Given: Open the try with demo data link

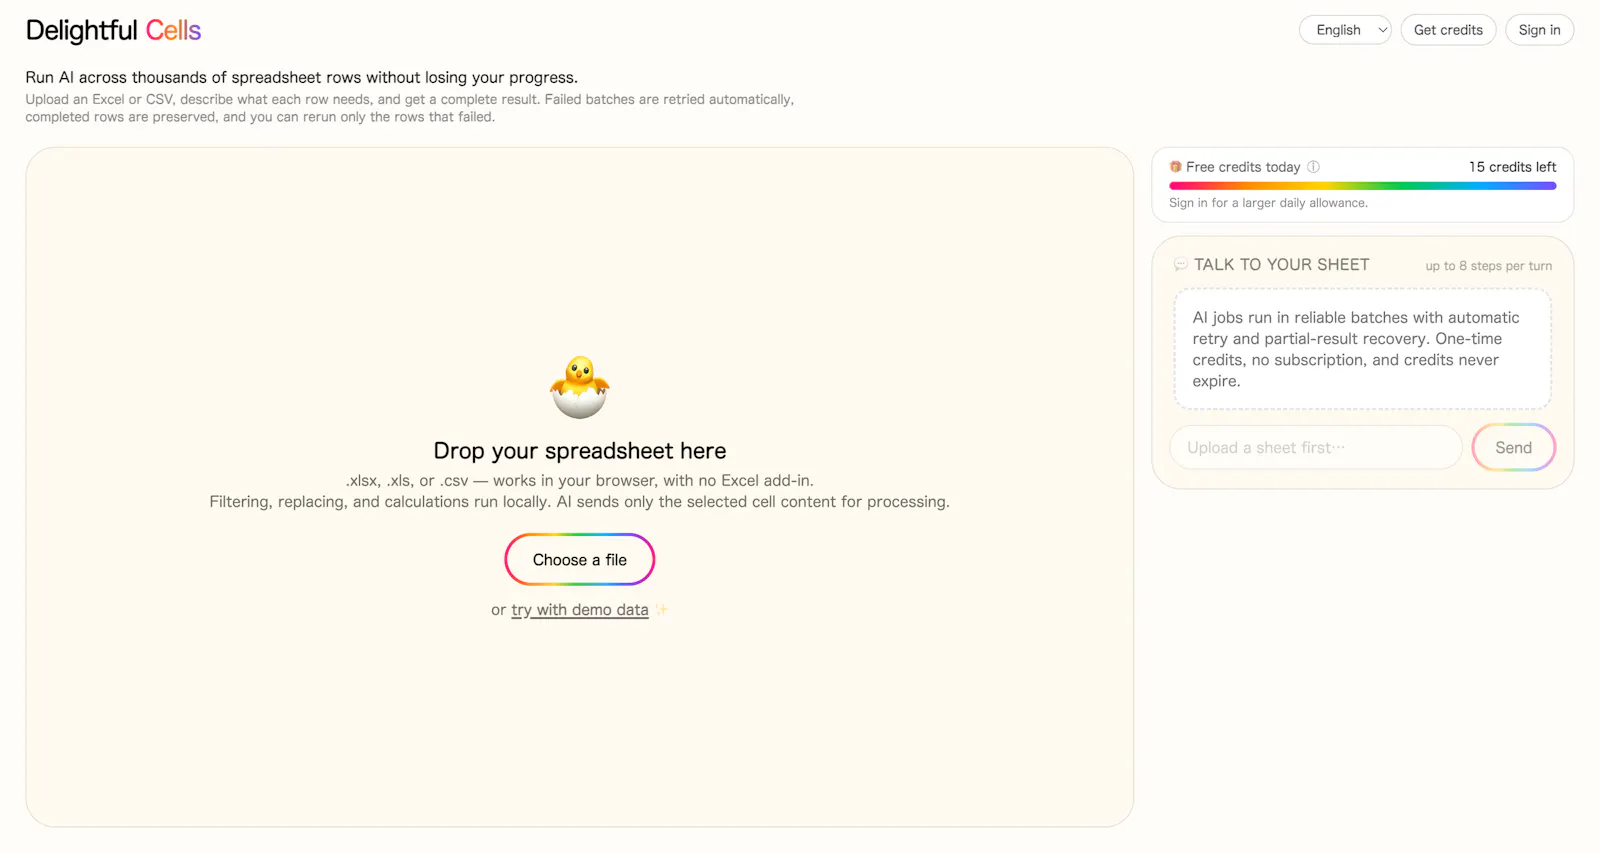Looking at the screenshot, I should click(x=580, y=610).
